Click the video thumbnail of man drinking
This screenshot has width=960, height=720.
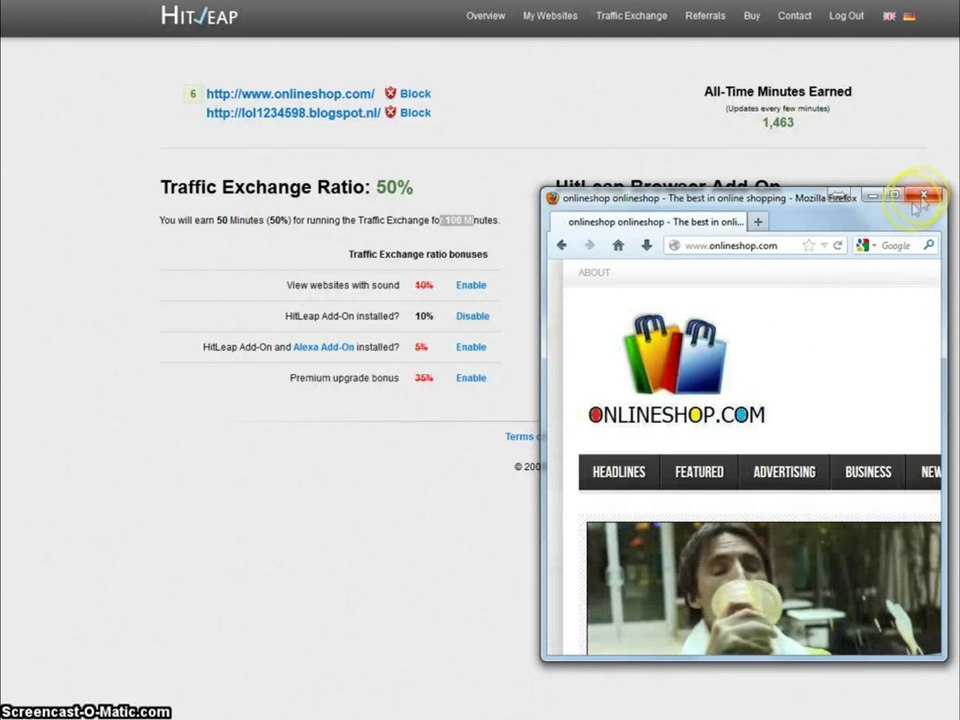pos(763,588)
